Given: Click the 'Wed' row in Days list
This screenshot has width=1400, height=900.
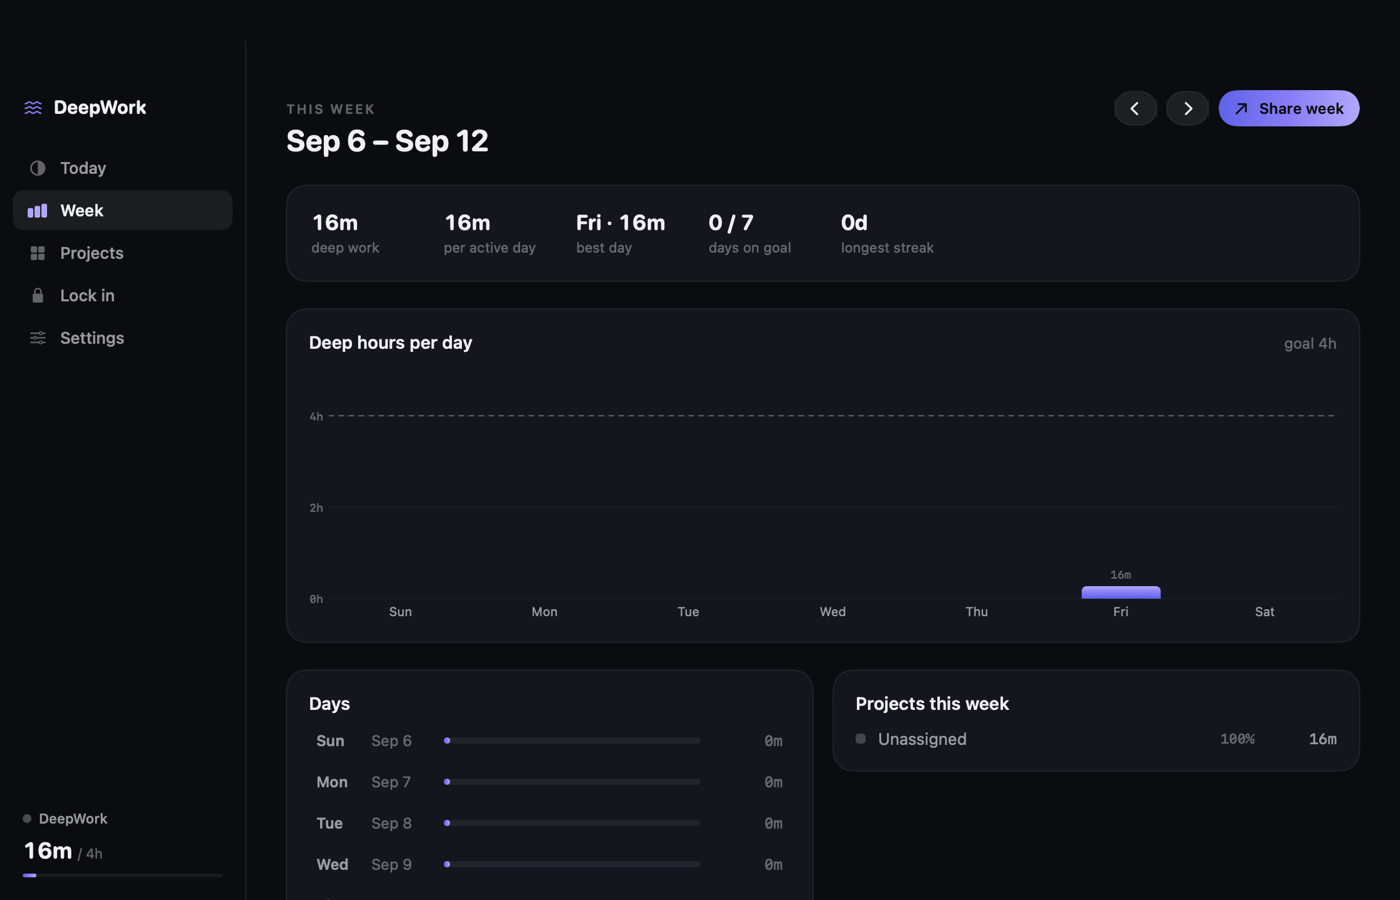Looking at the screenshot, I should click(x=549, y=864).
